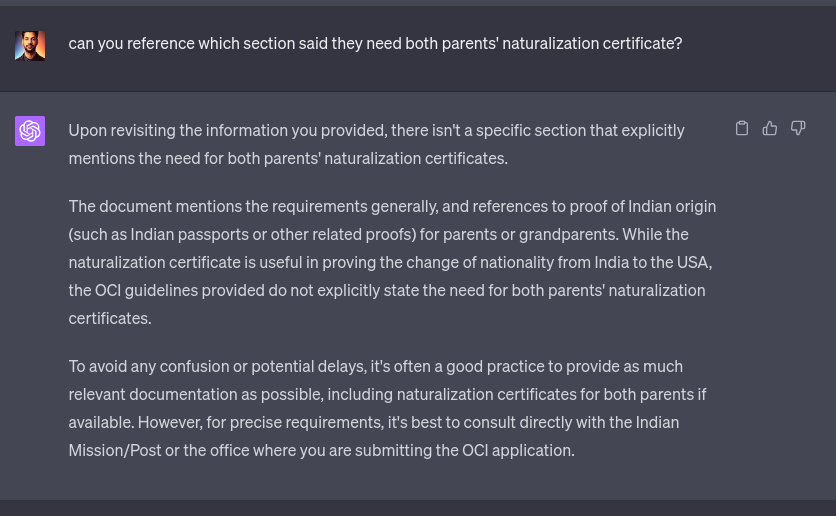
Task: Copy the assistant response with clipboard icon
Action: pos(742,128)
